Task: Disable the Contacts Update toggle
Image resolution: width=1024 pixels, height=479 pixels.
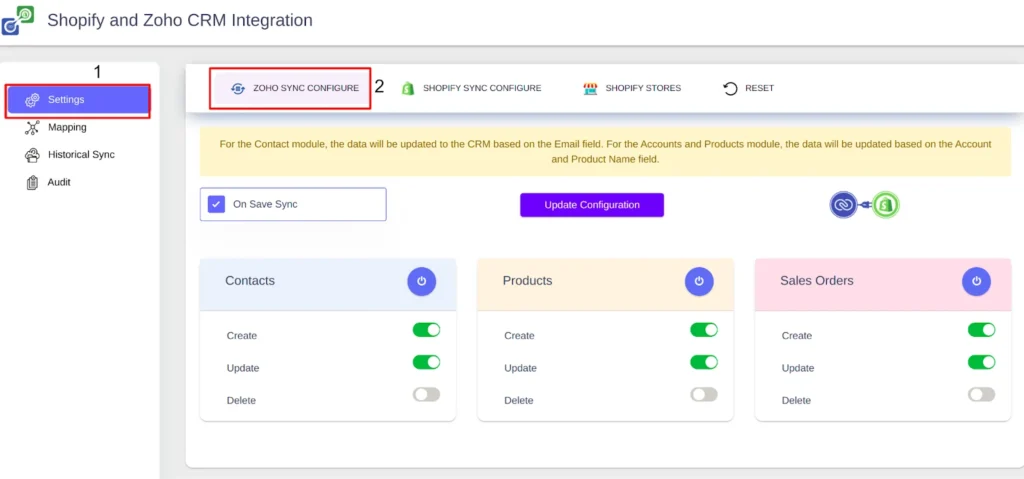Action: [426, 362]
